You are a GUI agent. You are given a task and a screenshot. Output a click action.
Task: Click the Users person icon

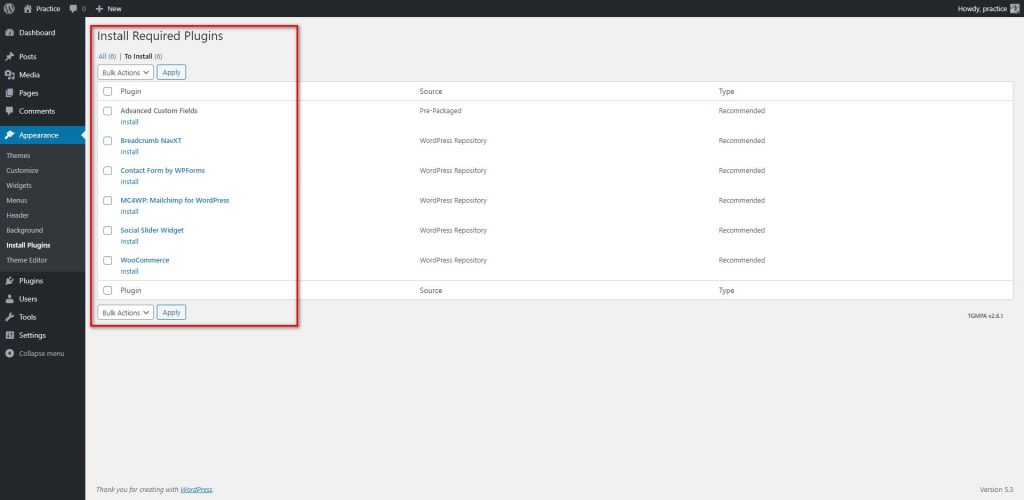pyautogui.click(x=10, y=299)
